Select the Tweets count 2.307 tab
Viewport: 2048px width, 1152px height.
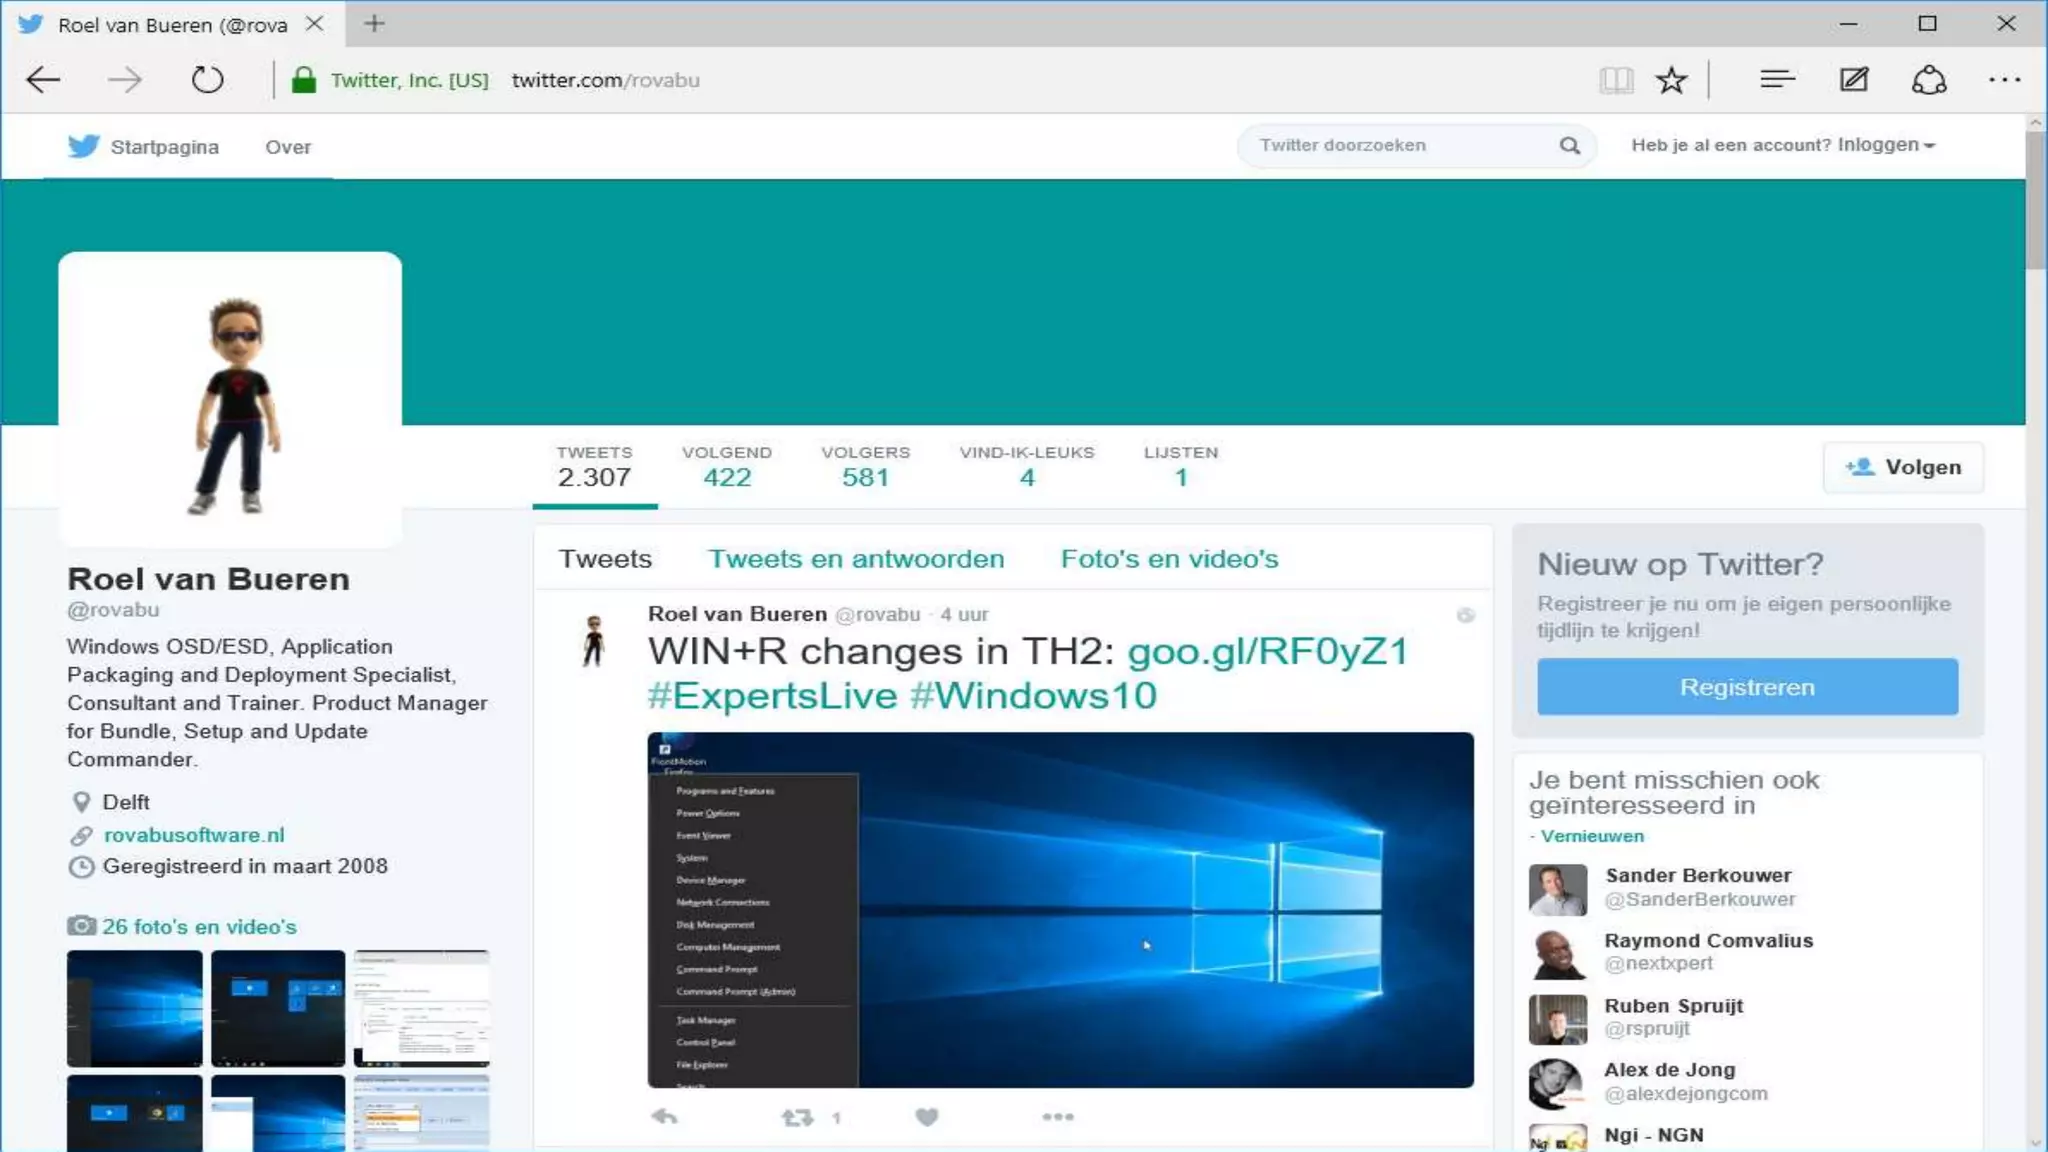pos(594,466)
